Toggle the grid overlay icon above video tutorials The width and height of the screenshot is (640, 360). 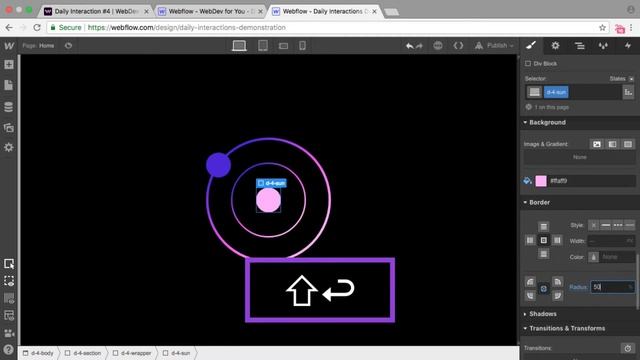pyautogui.click(x=9, y=315)
